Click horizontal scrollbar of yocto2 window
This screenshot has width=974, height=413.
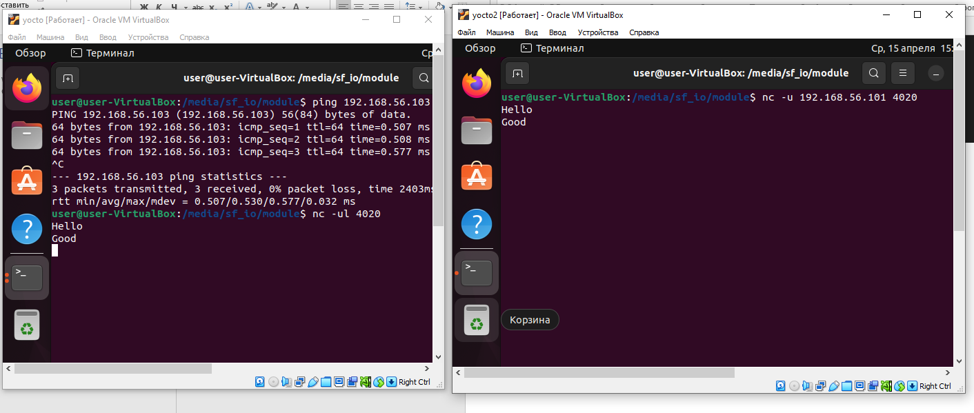coord(599,373)
